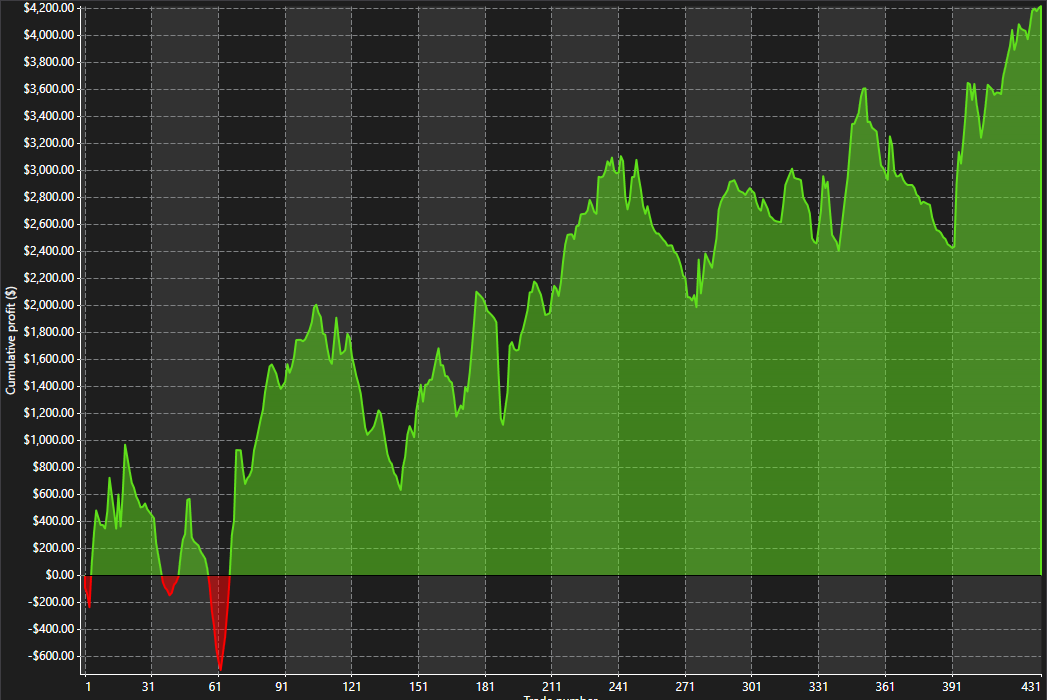Click the $1,200.00 y-axis label

49,413
